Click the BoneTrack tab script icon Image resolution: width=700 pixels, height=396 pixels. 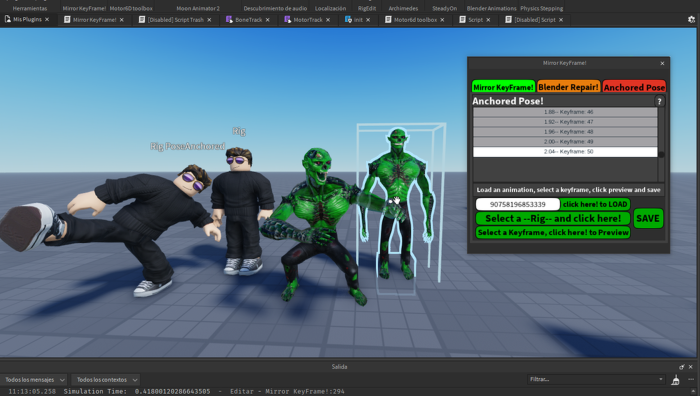point(229,20)
